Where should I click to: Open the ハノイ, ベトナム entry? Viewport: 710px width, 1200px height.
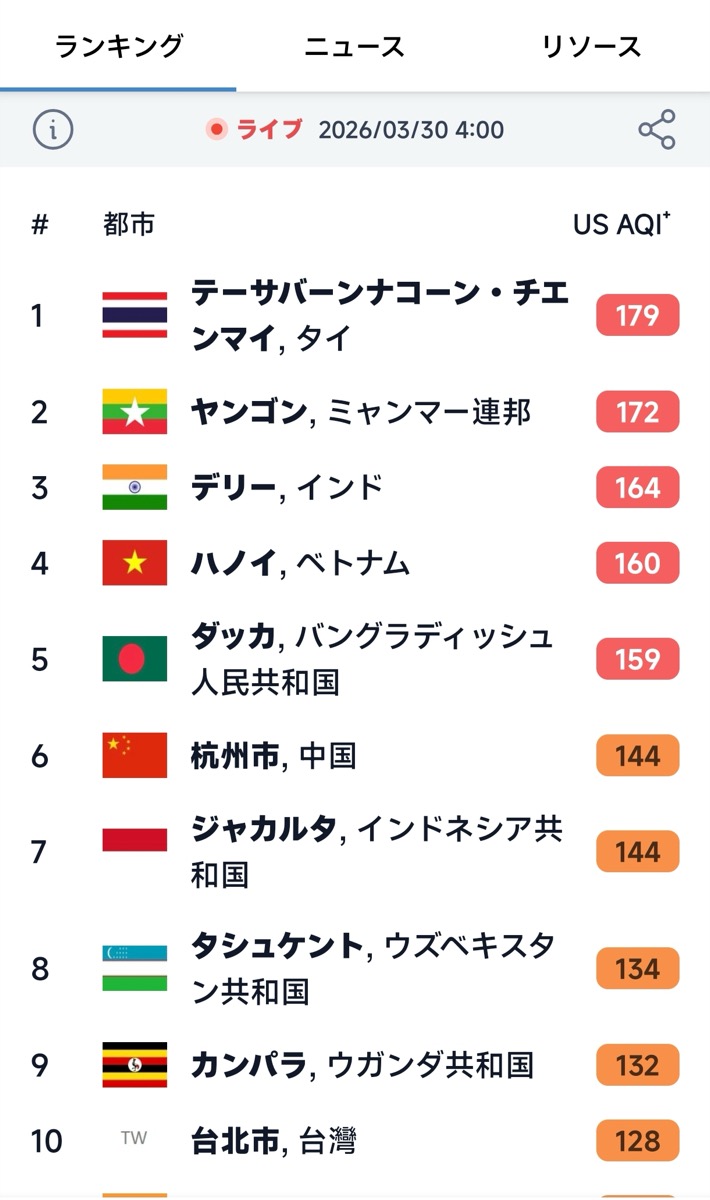(x=300, y=564)
